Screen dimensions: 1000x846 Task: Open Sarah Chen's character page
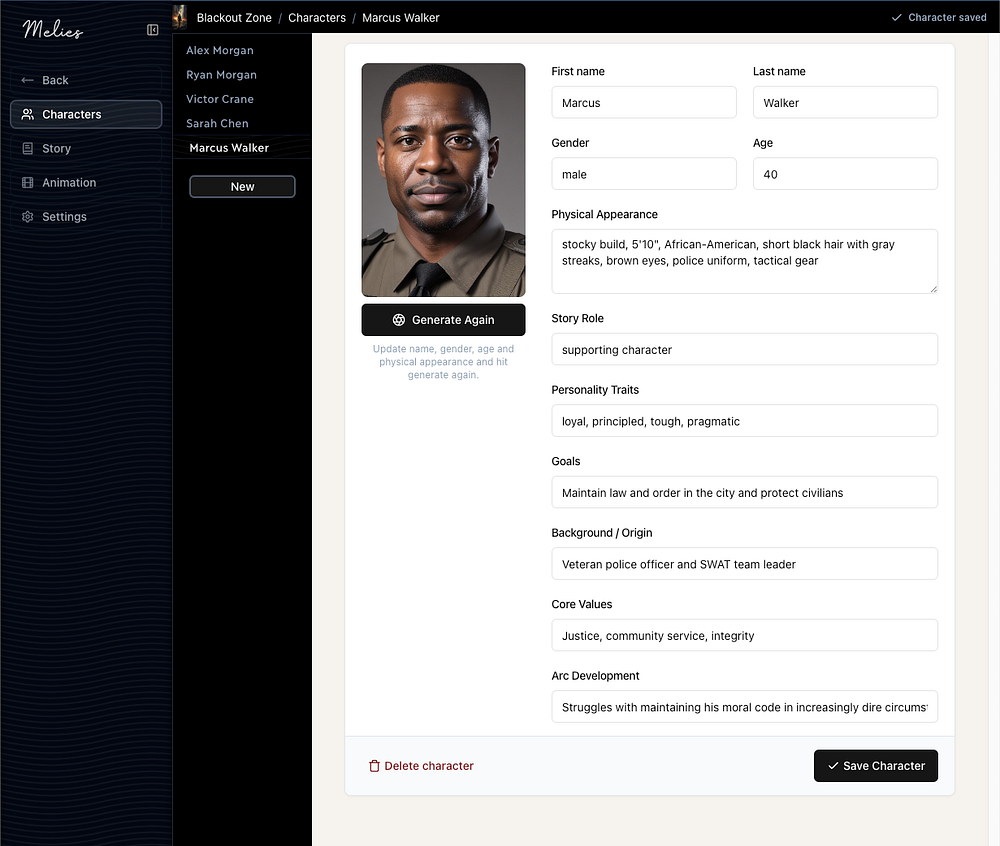coord(217,123)
